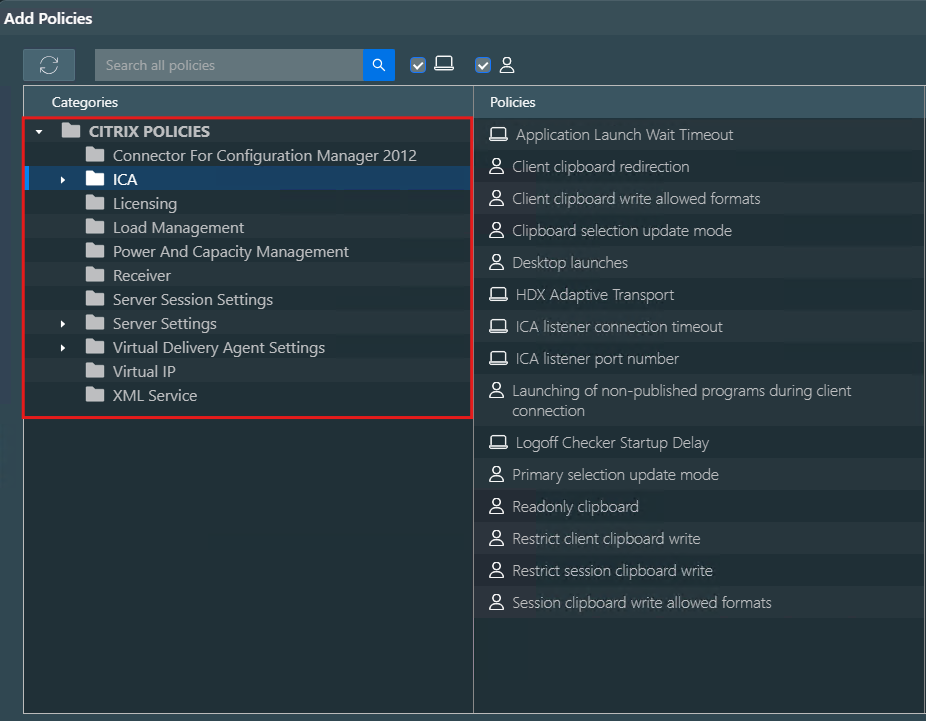The width and height of the screenshot is (926, 721).
Task: Click the computer icon beside HDX Adaptive Transport
Action: pos(497,295)
